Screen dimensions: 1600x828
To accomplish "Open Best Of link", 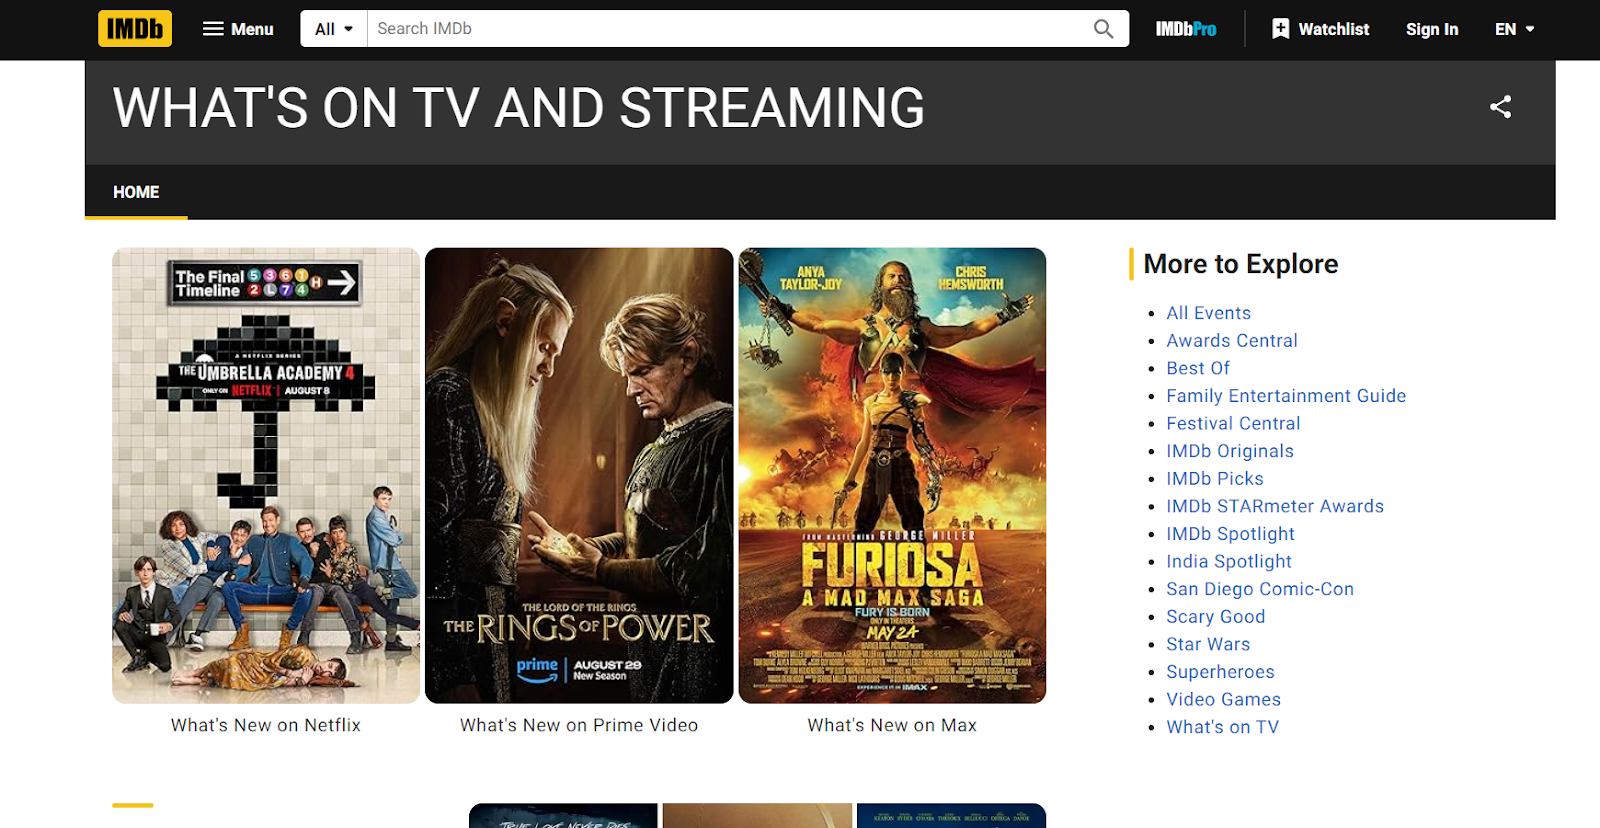I will [x=1198, y=368].
